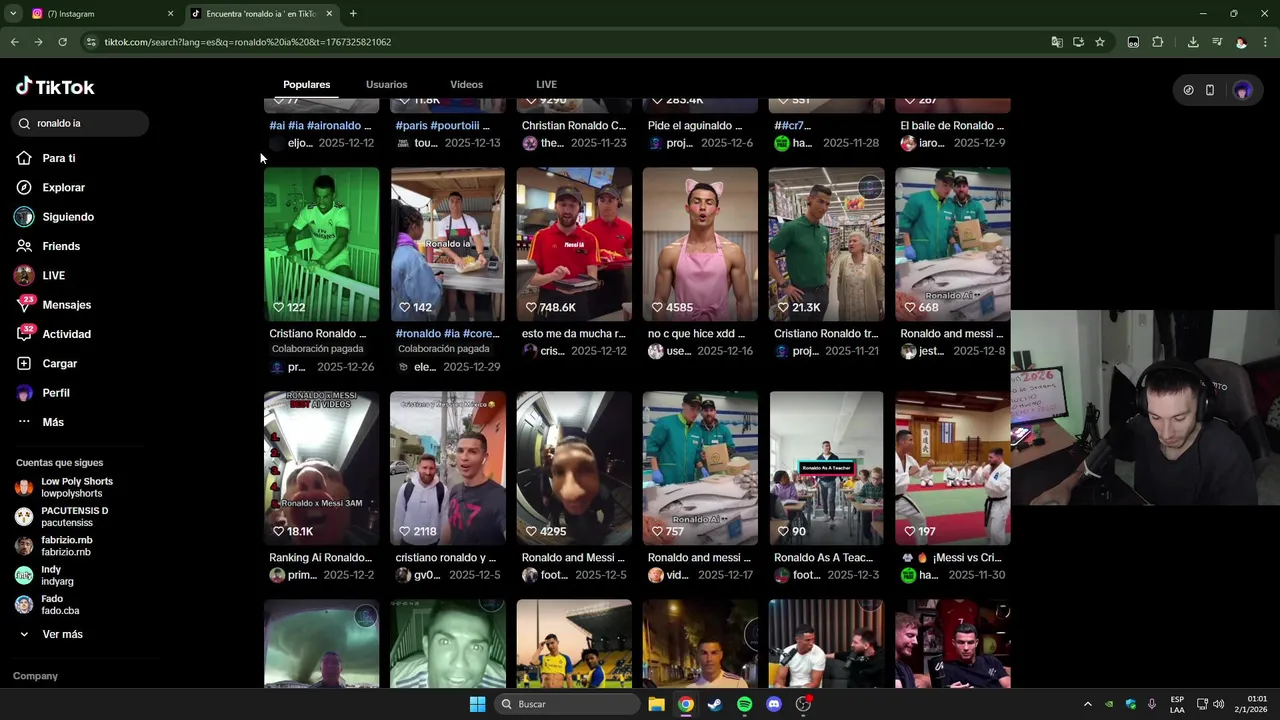The width and height of the screenshot is (1280, 720).
Task: Open Steam from the taskbar
Action: pyautogui.click(x=715, y=704)
